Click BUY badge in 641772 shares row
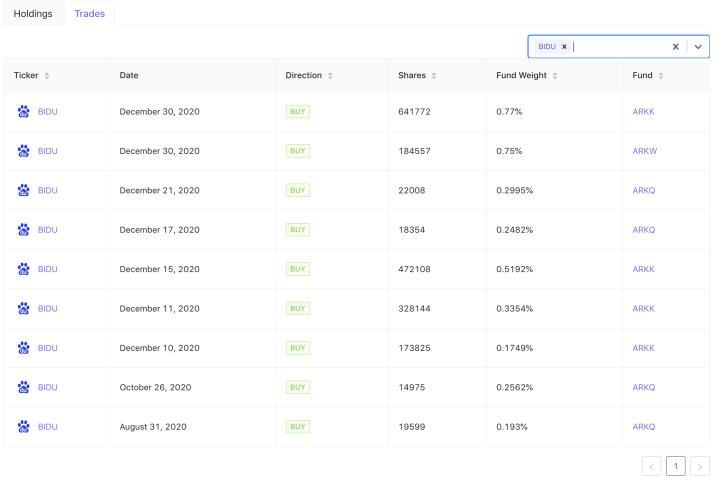 pyautogui.click(x=298, y=112)
